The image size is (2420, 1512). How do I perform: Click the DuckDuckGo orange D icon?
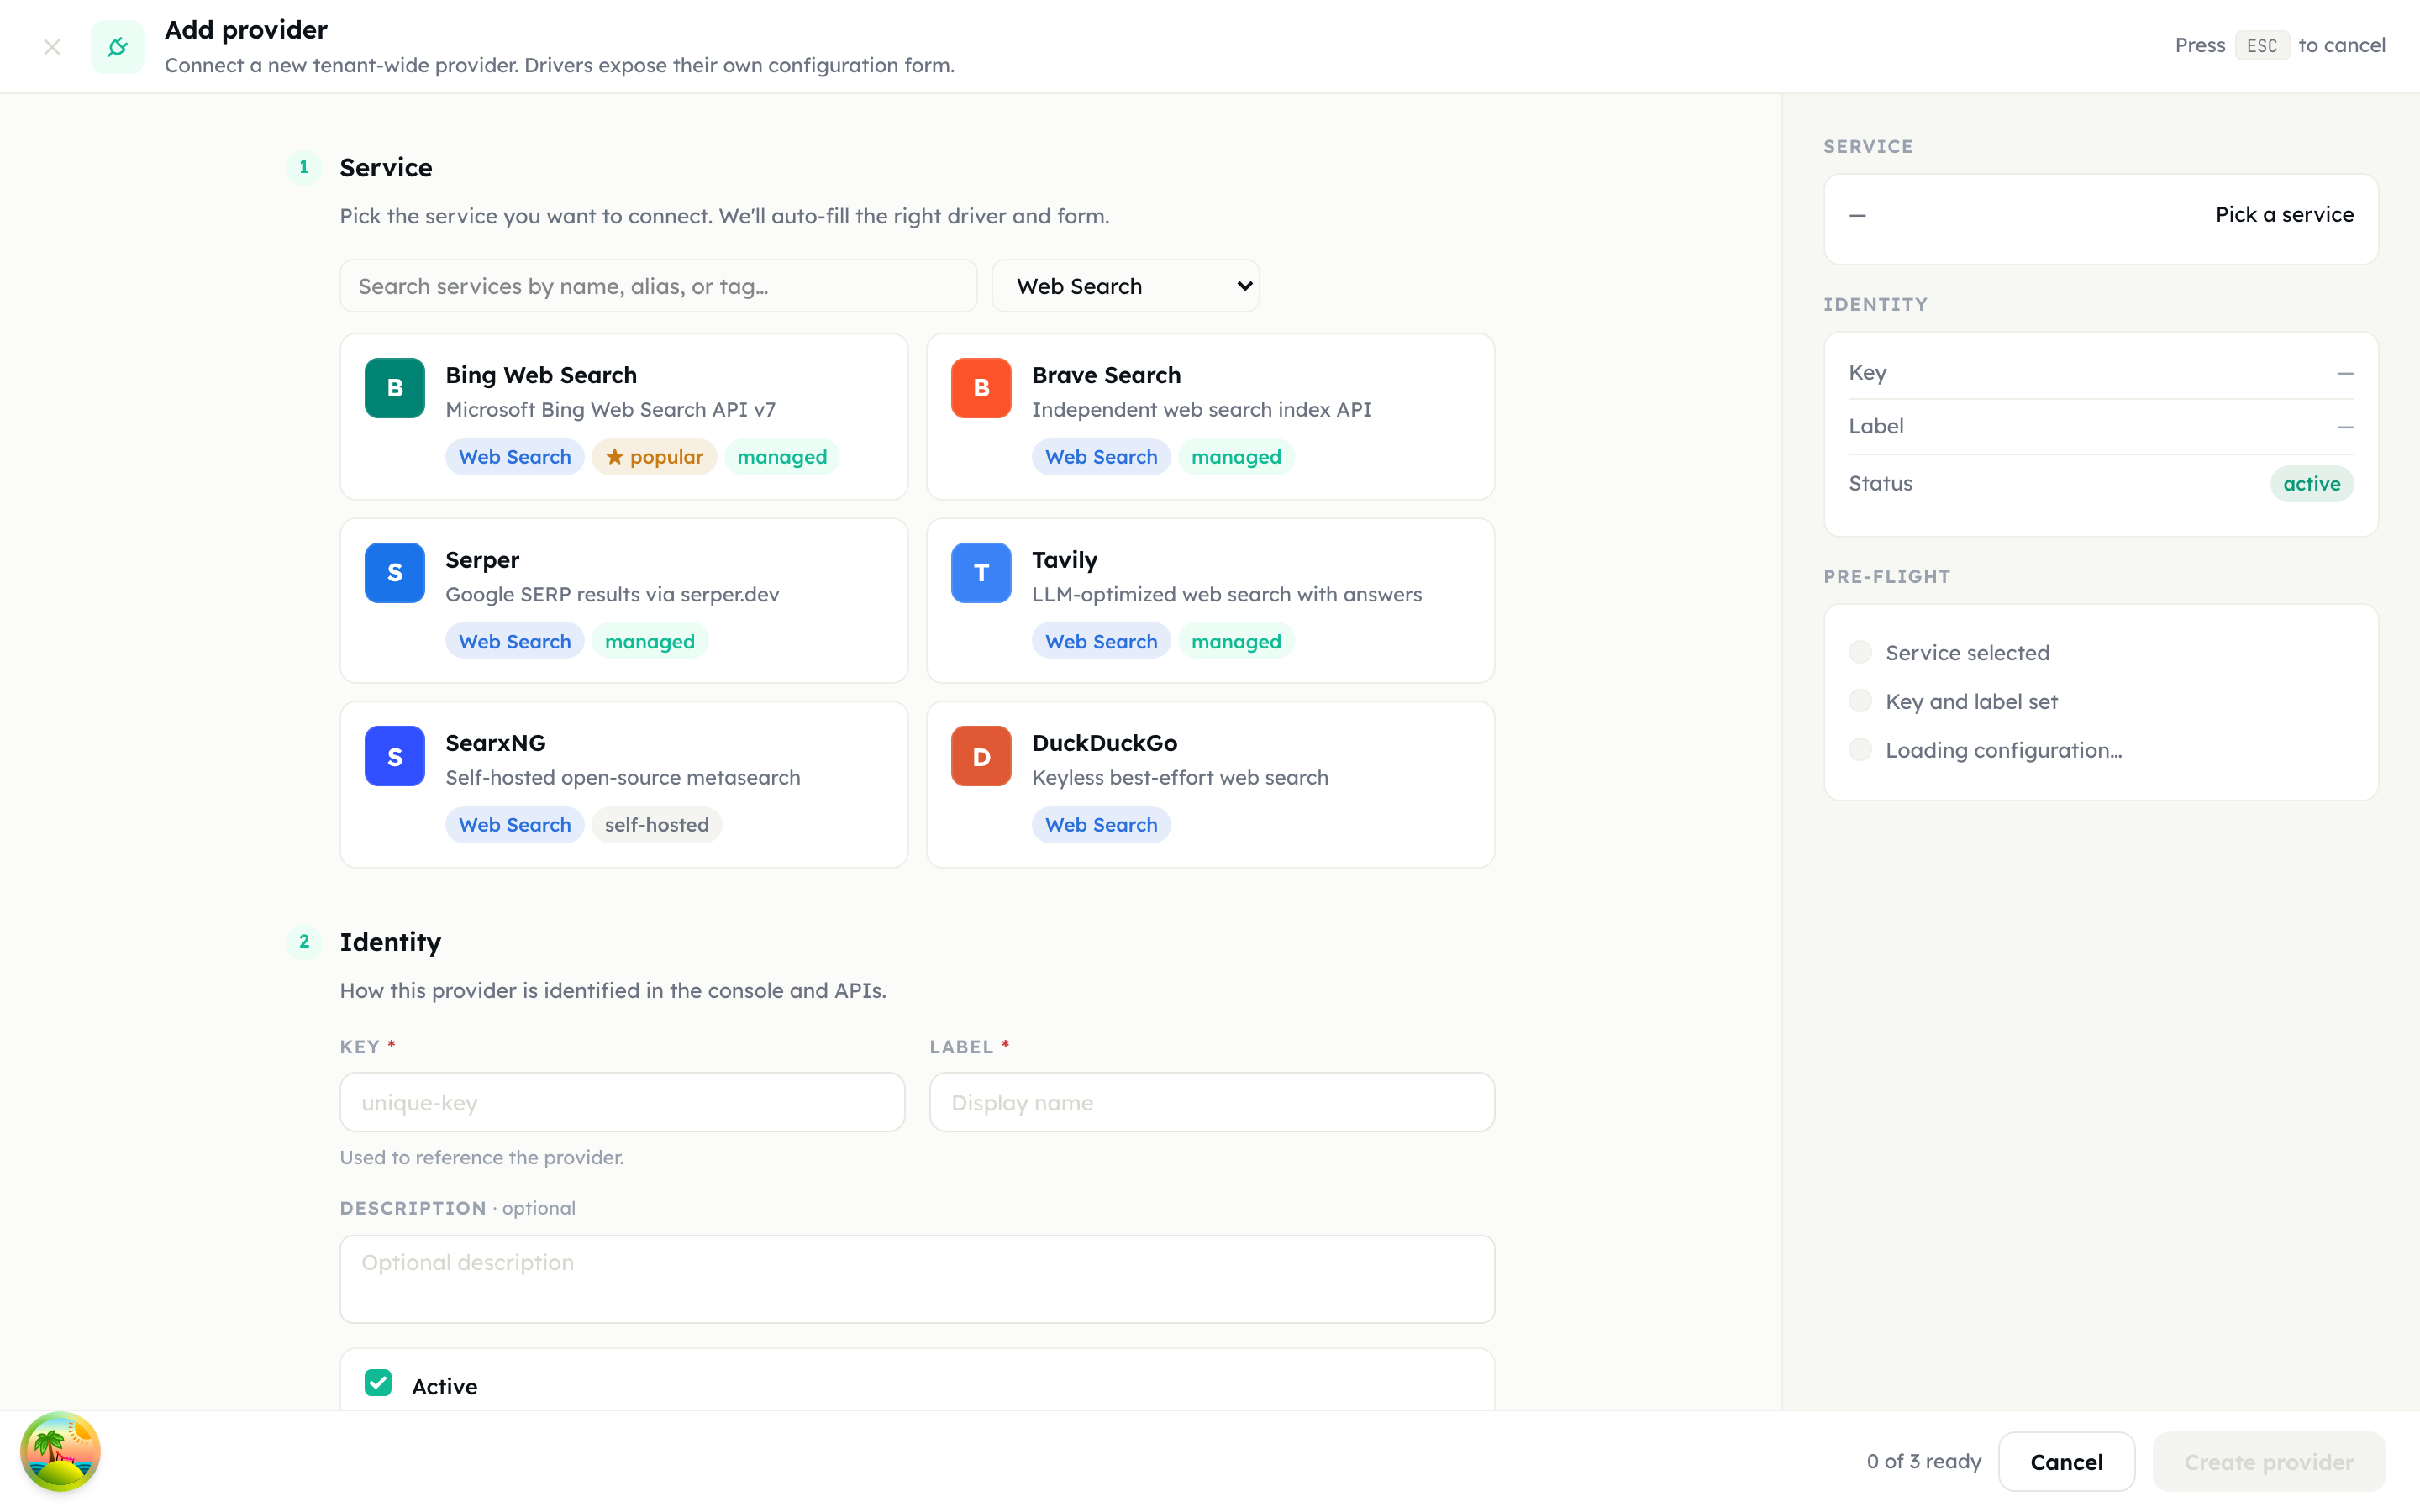click(981, 756)
